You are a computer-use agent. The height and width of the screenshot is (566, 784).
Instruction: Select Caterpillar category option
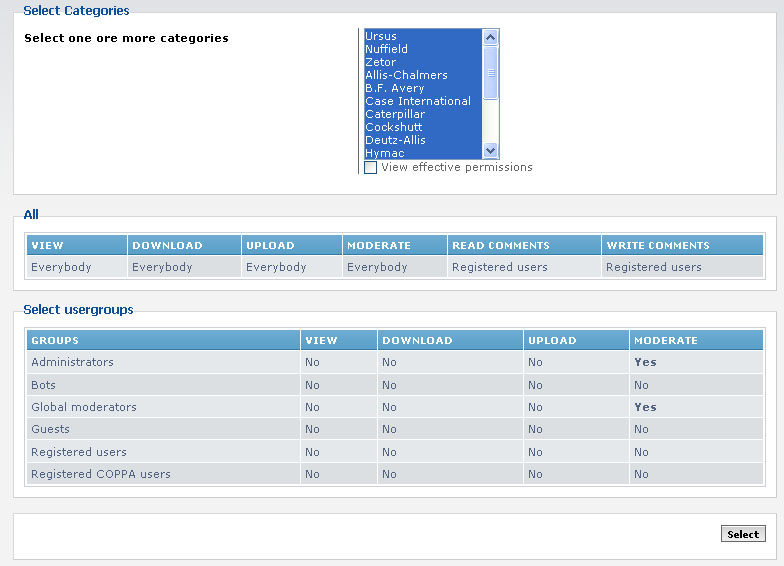[395, 114]
